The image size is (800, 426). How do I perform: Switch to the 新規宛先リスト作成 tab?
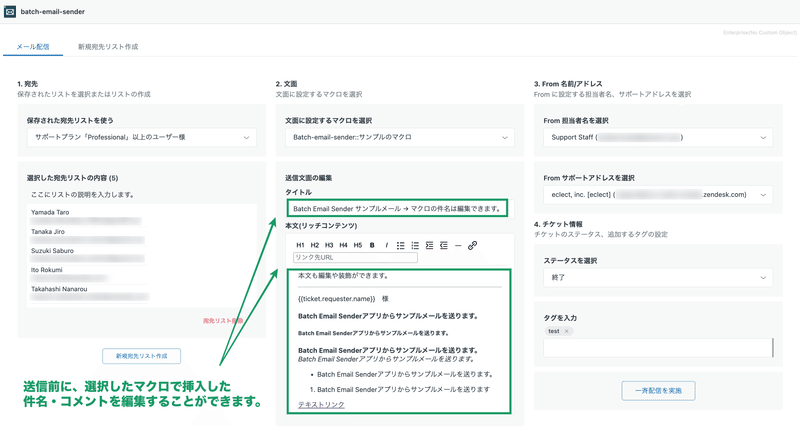(x=108, y=46)
